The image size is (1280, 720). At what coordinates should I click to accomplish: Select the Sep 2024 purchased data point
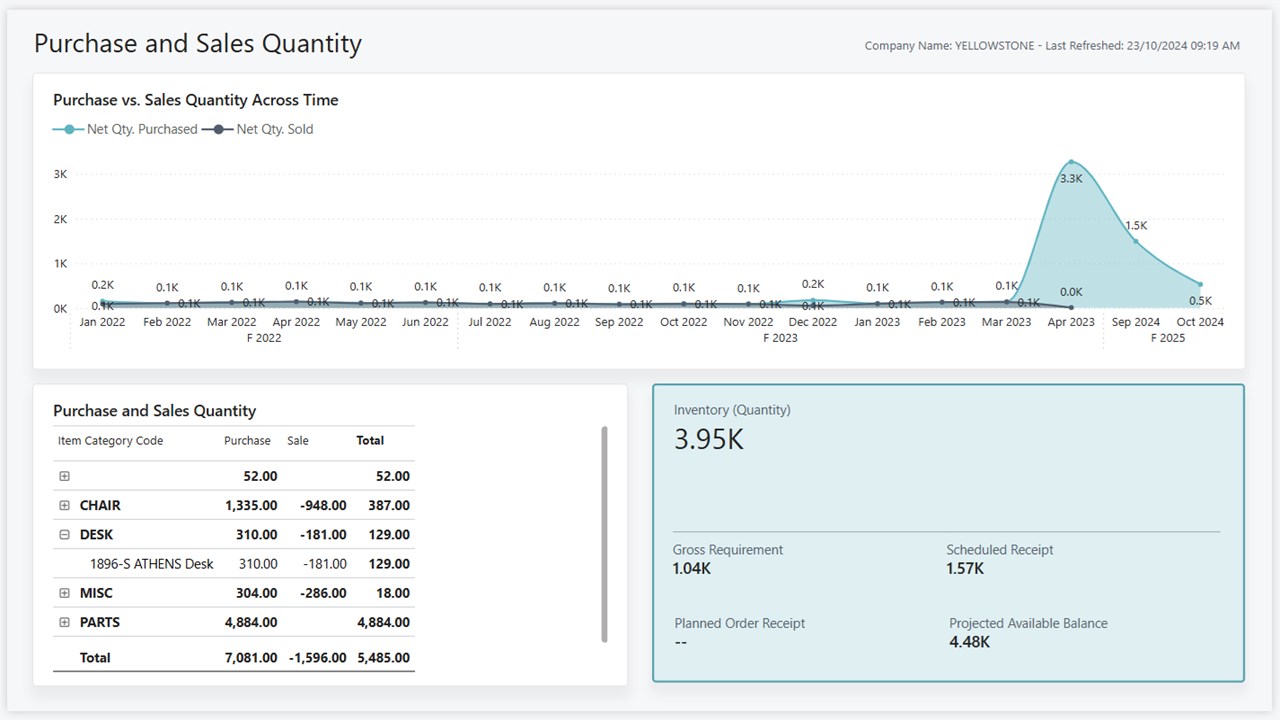[x=1135, y=241]
